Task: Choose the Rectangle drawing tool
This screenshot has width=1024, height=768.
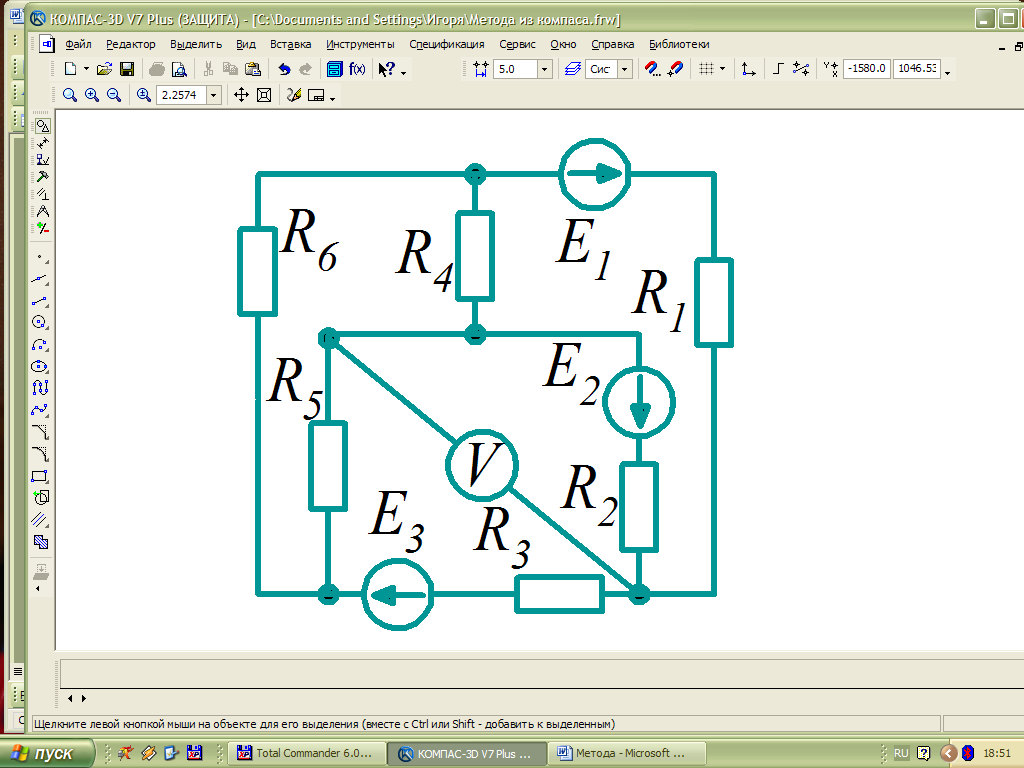Action: [x=40, y=476]
